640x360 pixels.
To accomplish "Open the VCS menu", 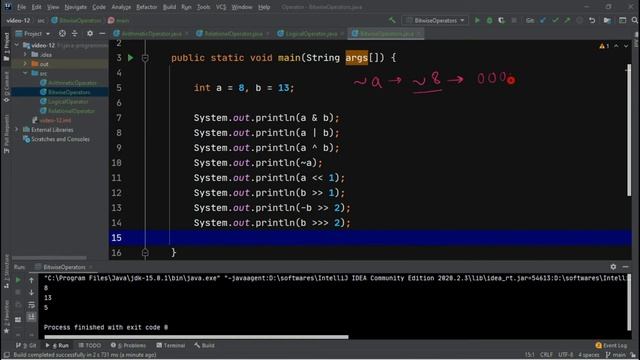I will click(x=221, y=7).
